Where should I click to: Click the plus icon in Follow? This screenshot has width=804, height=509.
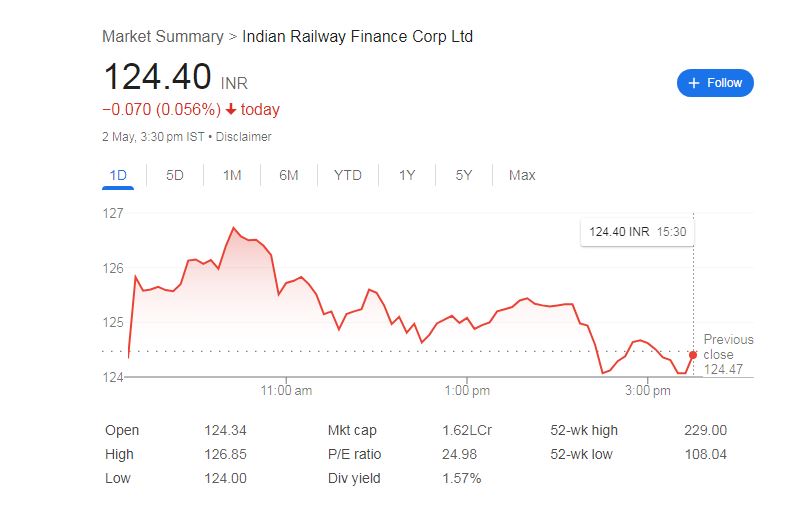(x=694, y=83)
